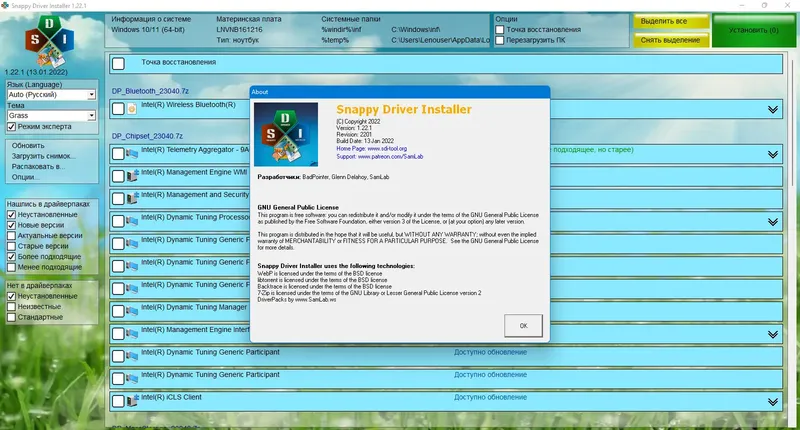This screenshot has width=800, height=430.
Task: Expand the Intel iCLS Client row
Action: coord(772,402)
